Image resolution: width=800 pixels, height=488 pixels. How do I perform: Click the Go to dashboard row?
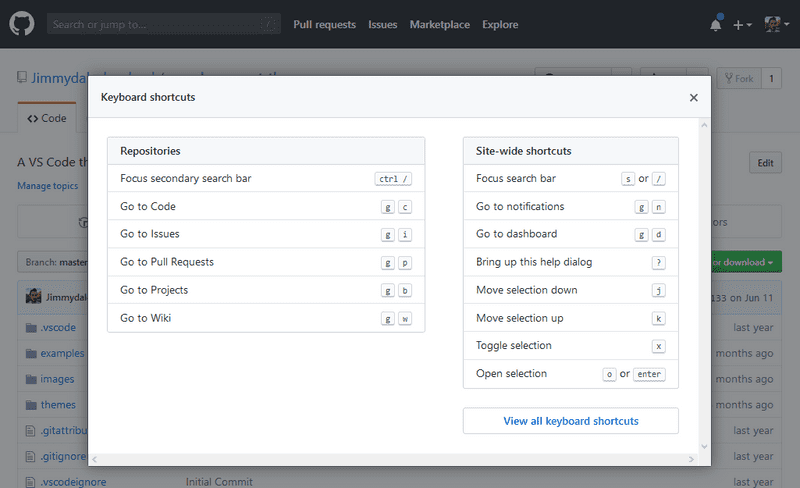(x=570, y=234)
